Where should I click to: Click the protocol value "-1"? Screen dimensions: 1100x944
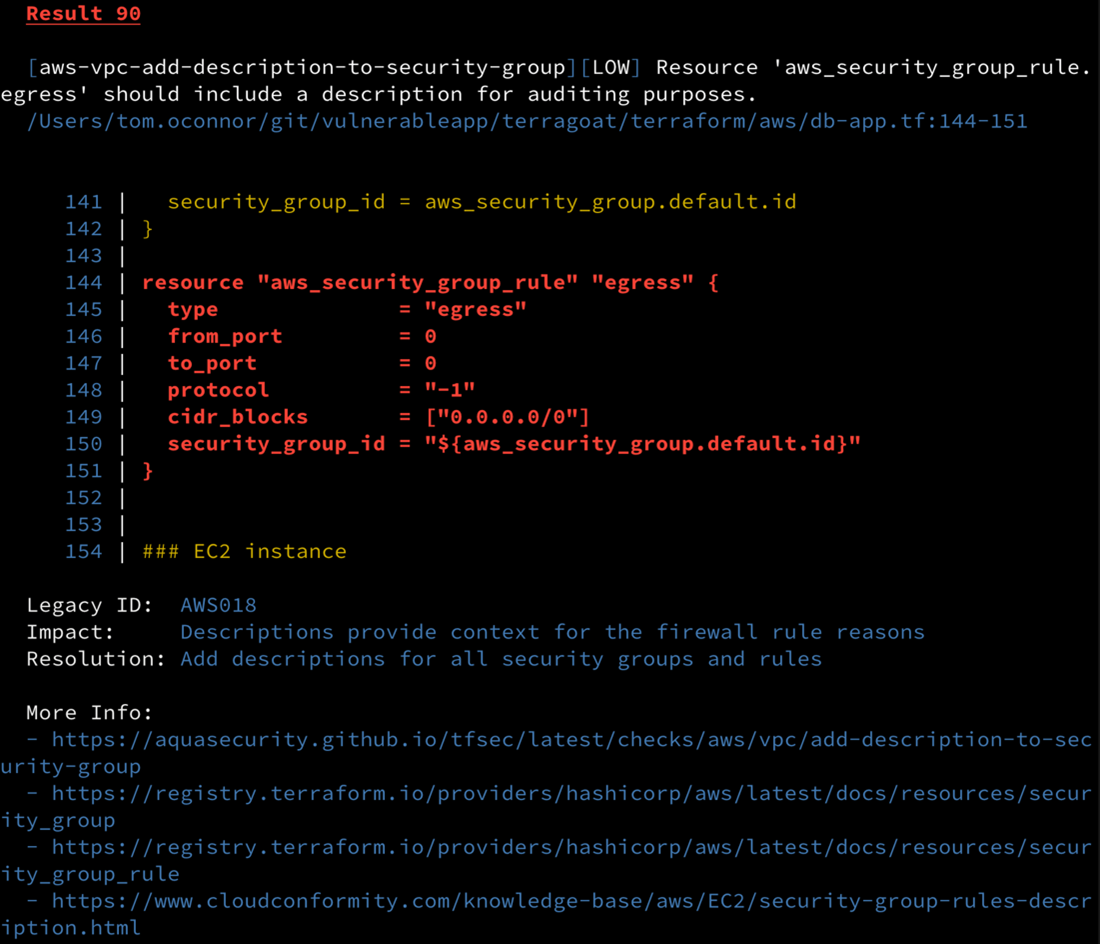pyautogui.click(x=450, y=390)
